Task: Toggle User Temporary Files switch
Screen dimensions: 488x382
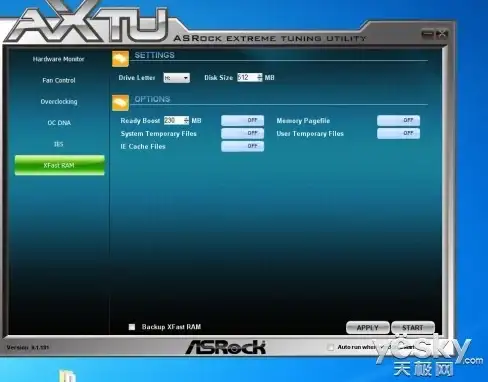Action: pos(398,133)
